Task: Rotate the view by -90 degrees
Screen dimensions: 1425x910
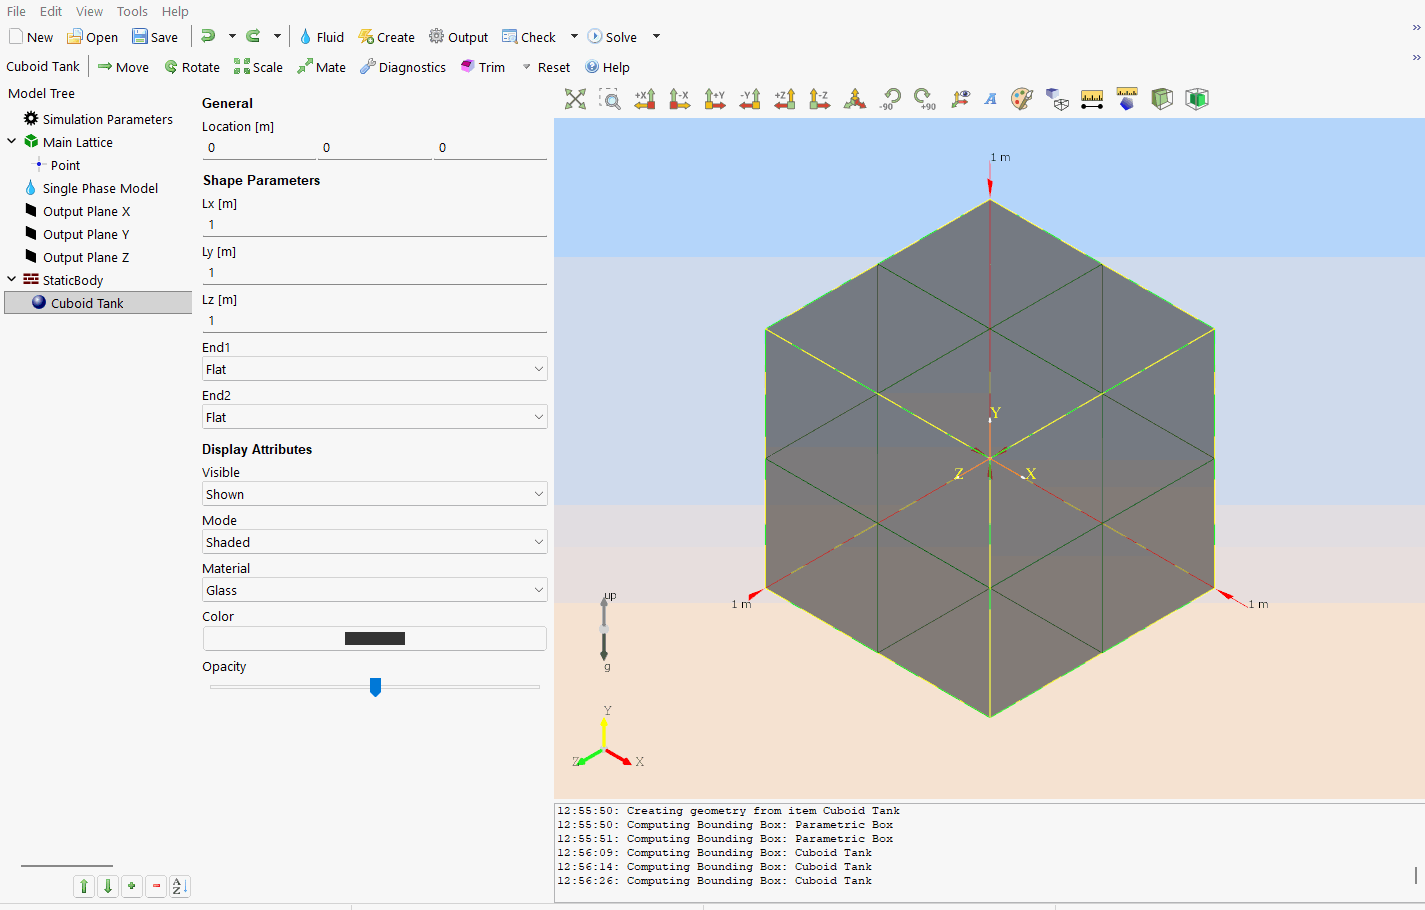Action: click(x=889, y=99)
